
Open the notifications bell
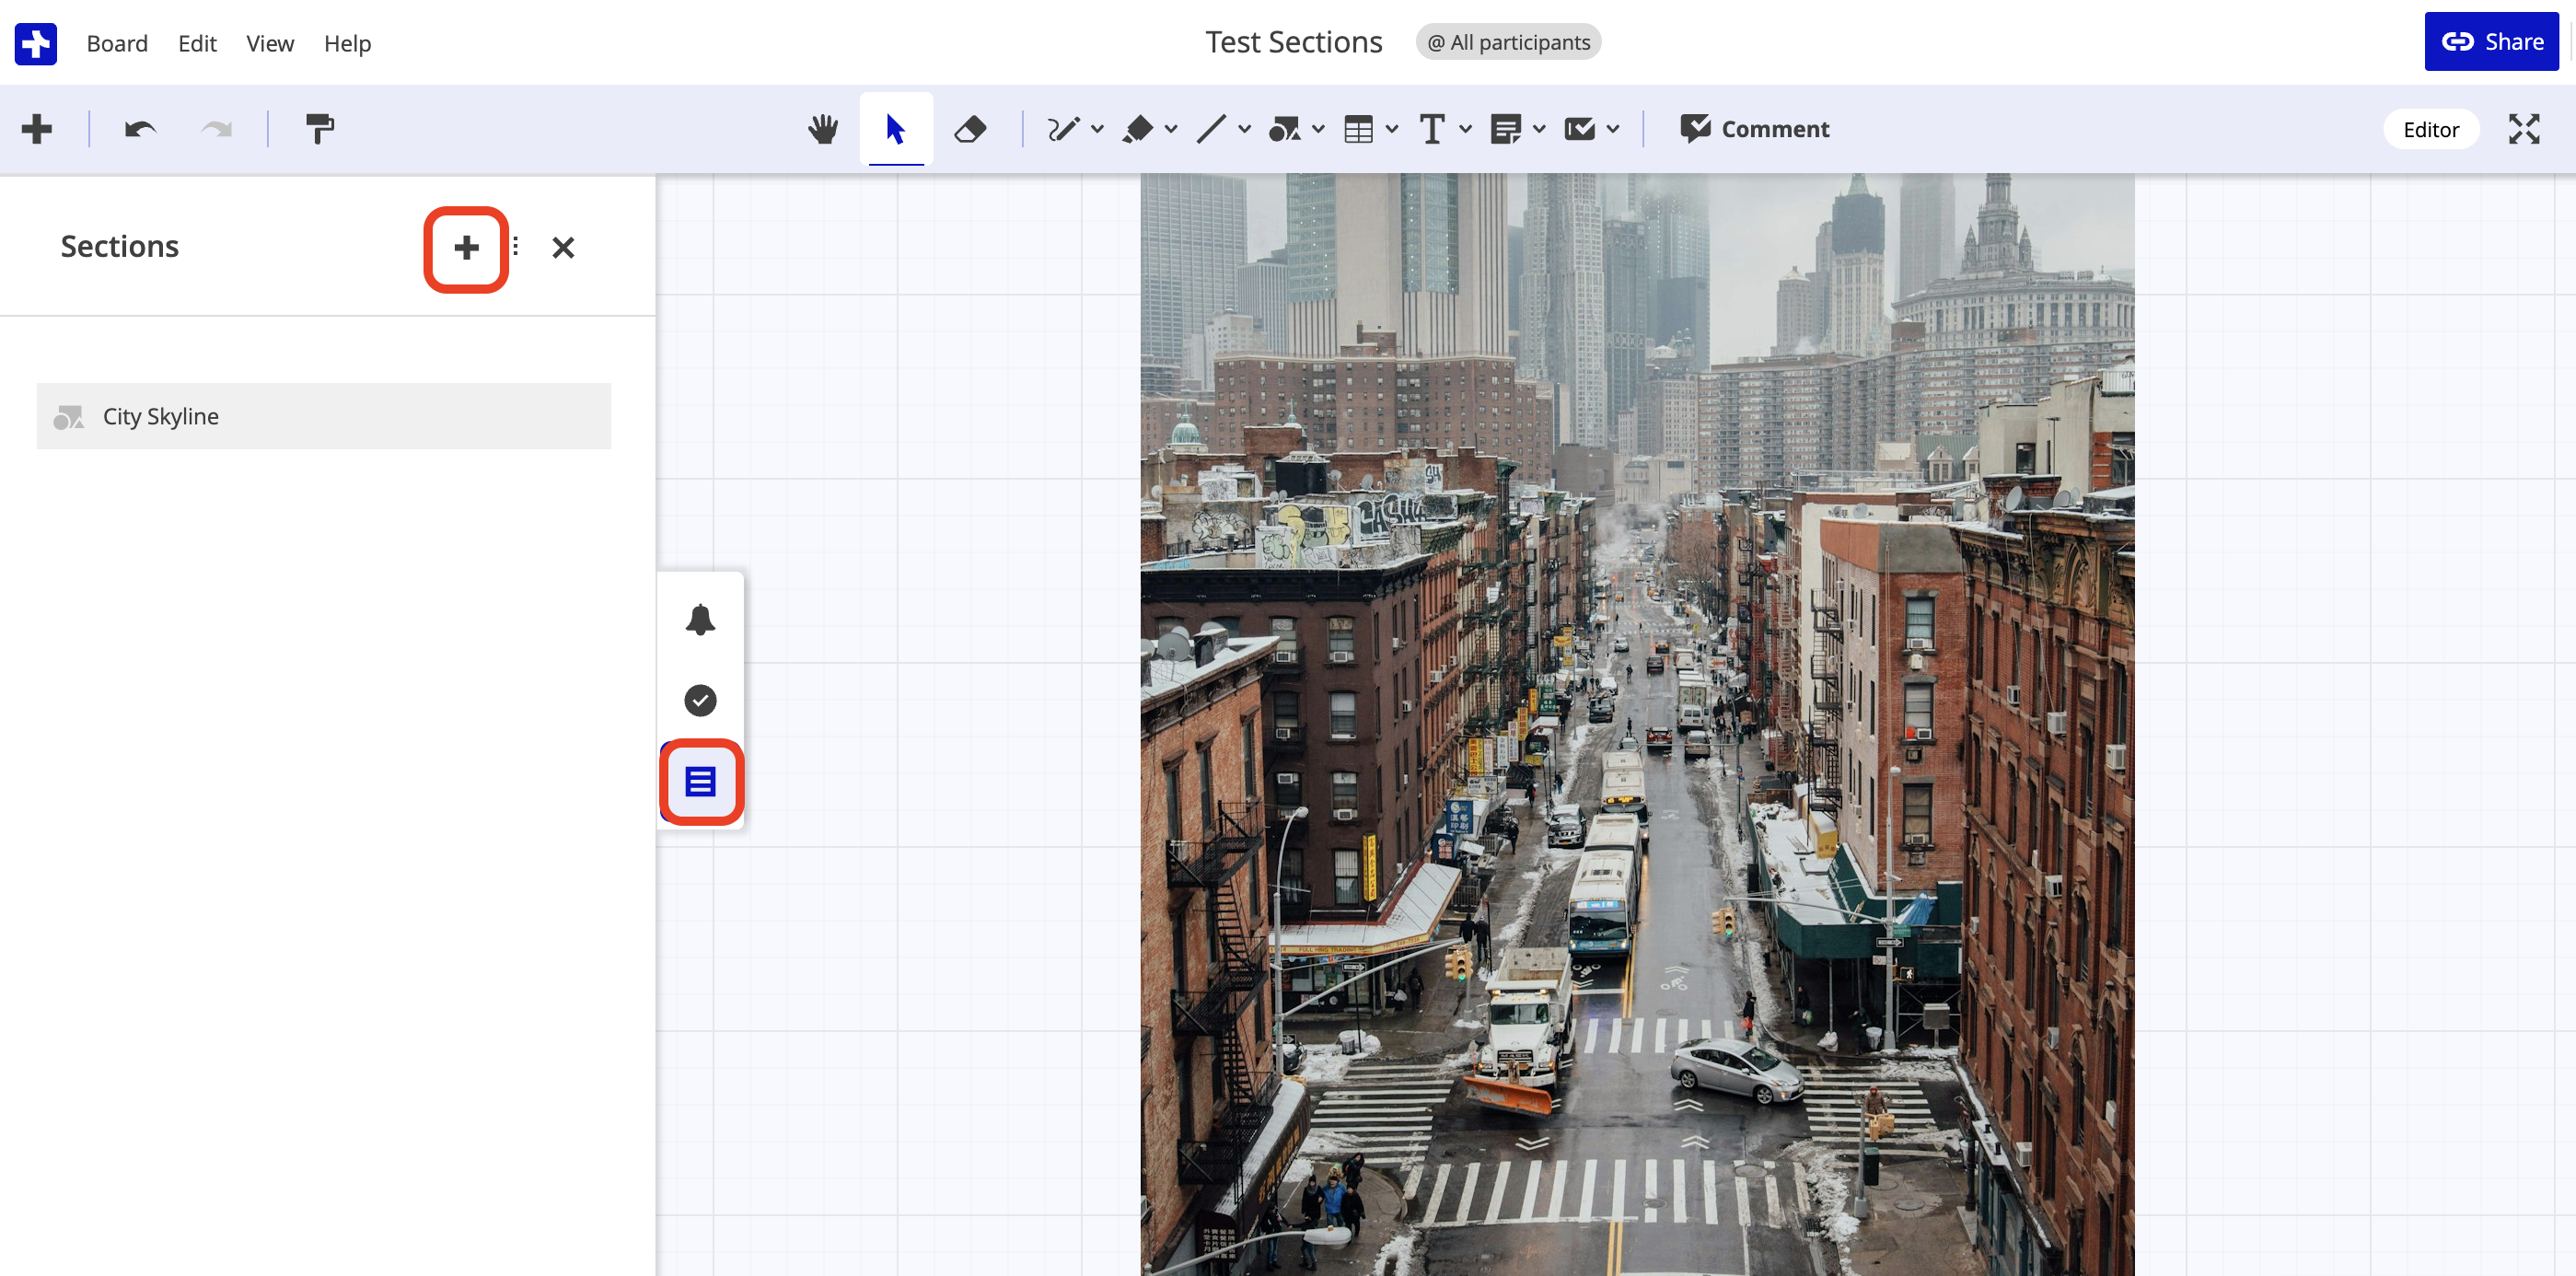(x=700, y=620)
